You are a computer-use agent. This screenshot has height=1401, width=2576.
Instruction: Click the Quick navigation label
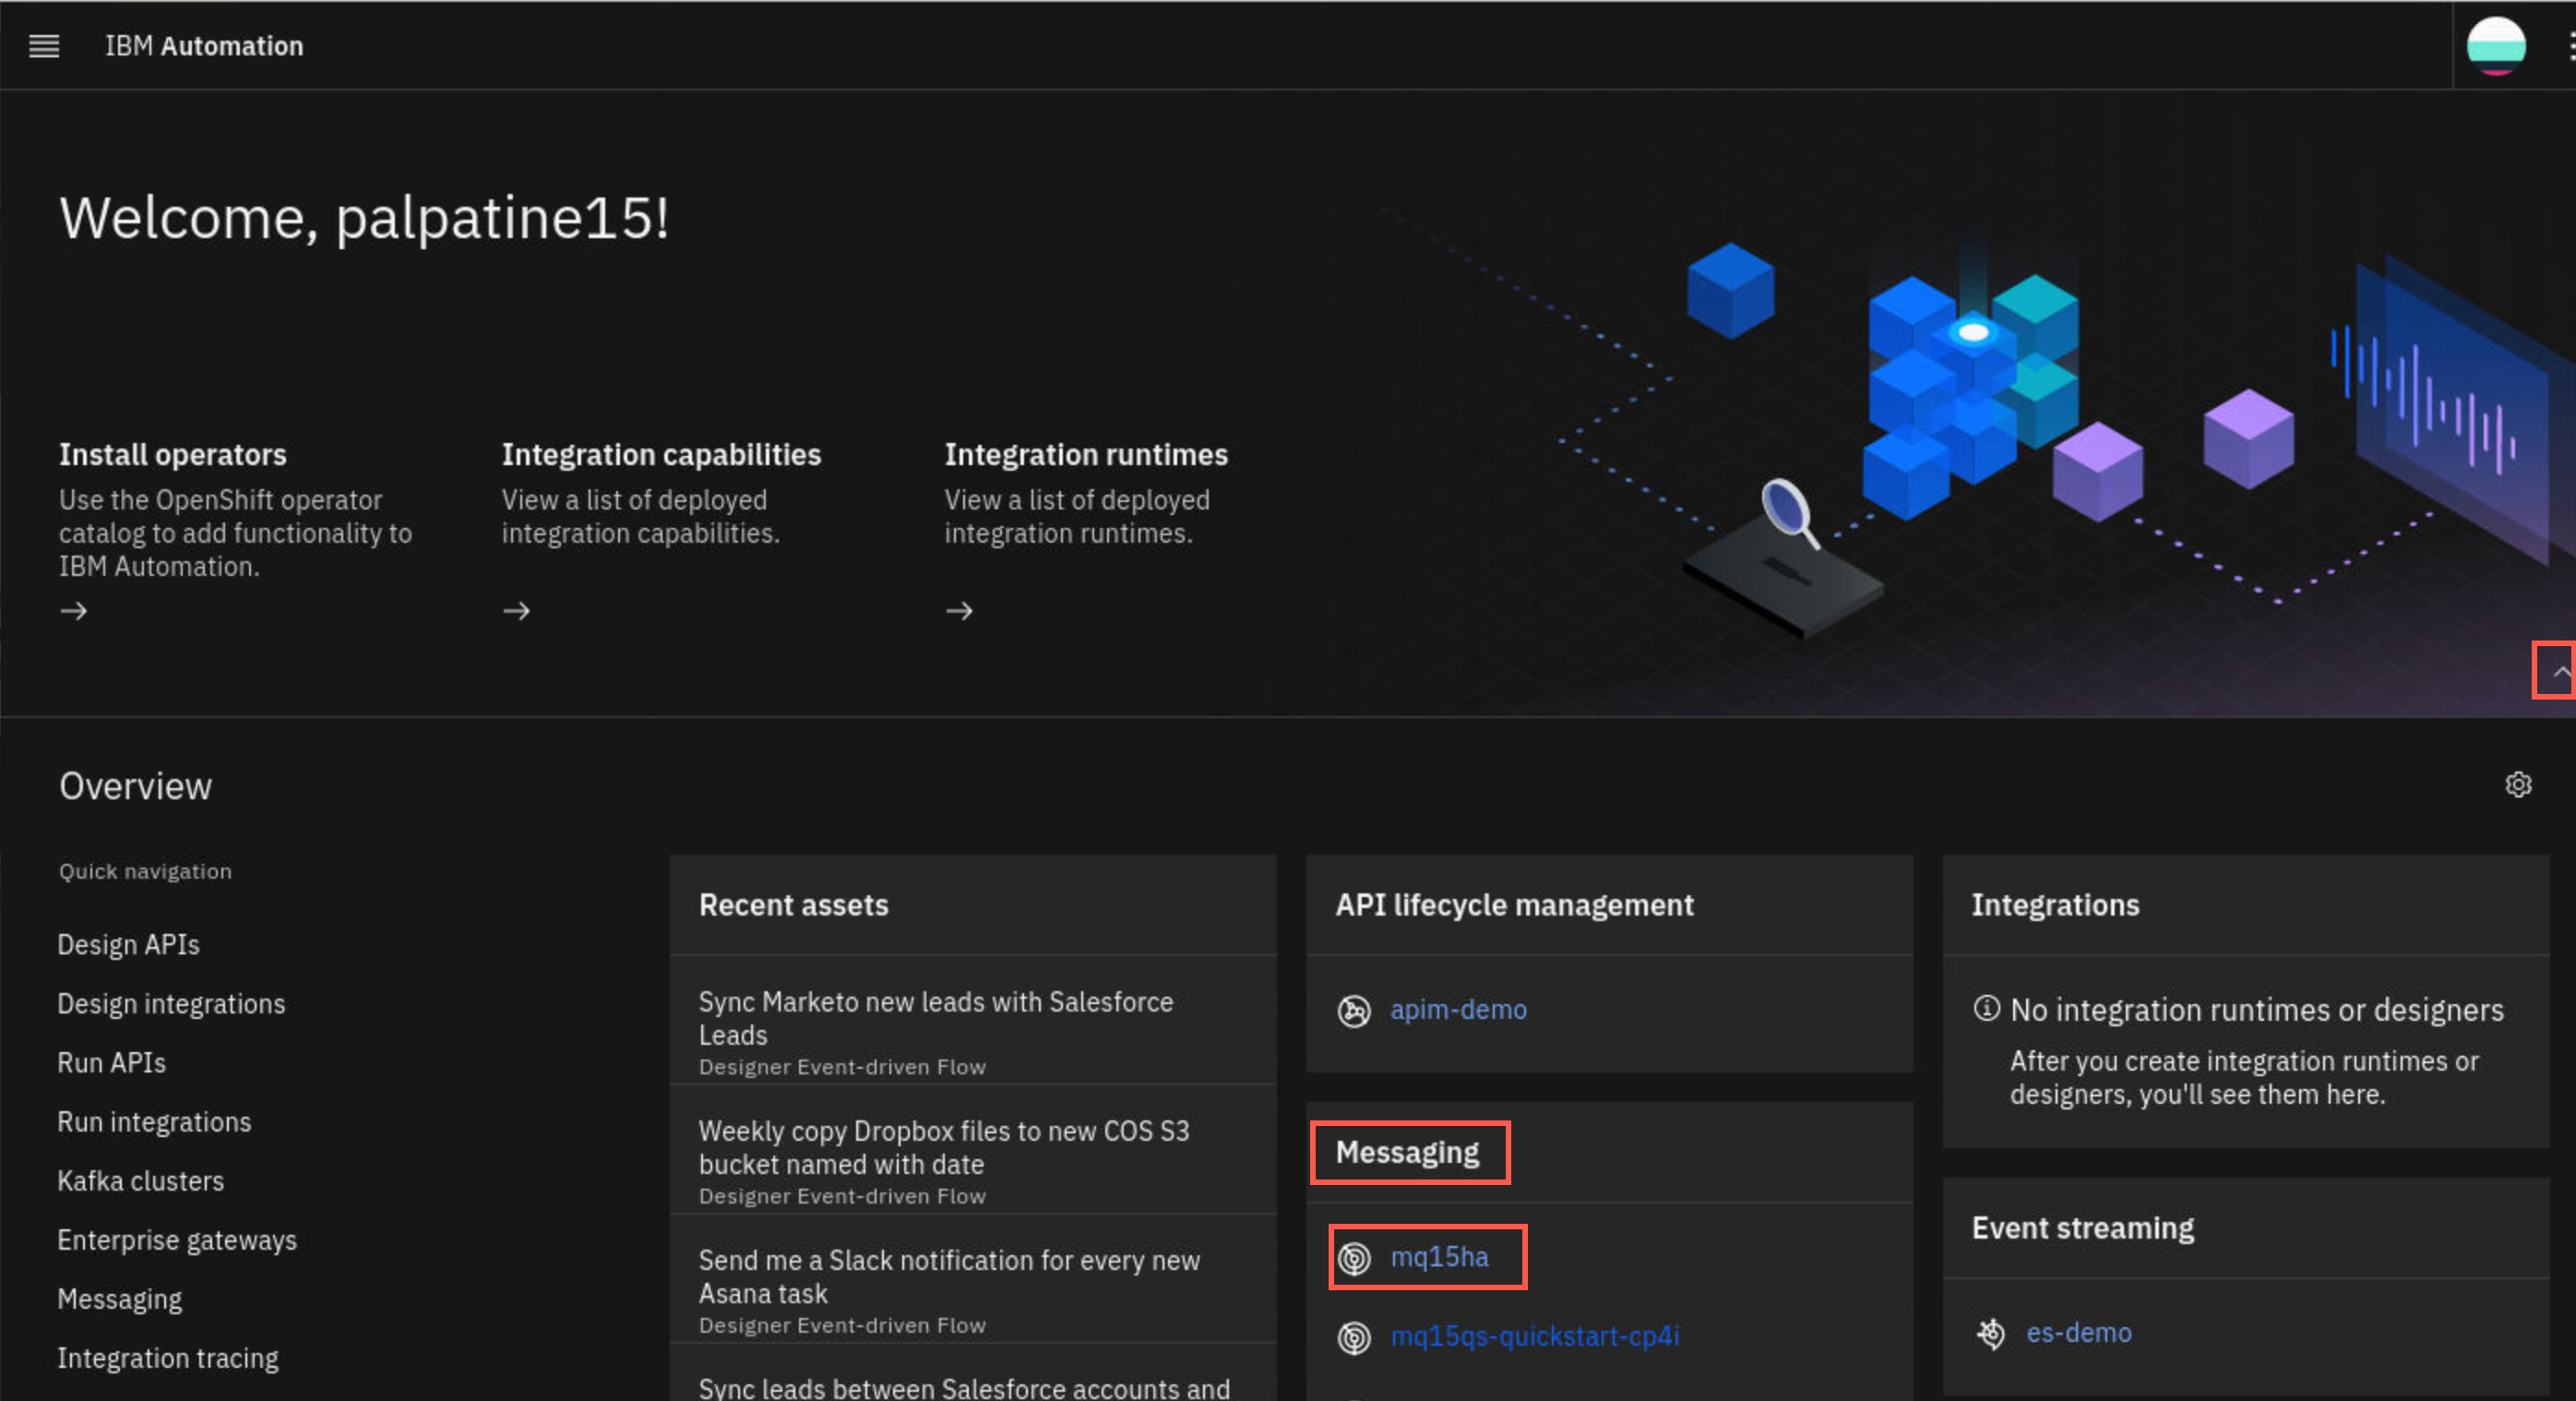point(145,871)
